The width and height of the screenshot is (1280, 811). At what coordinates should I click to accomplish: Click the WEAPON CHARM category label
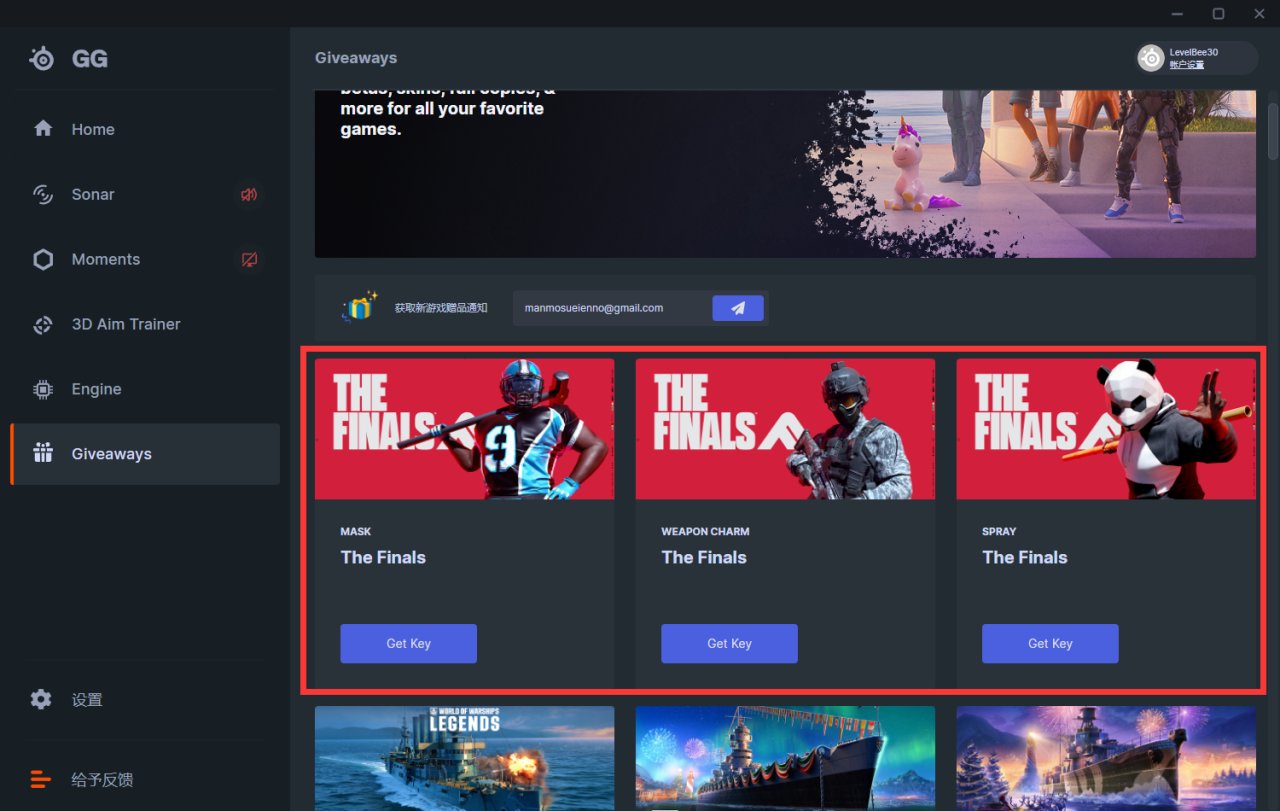pos(705,532)
